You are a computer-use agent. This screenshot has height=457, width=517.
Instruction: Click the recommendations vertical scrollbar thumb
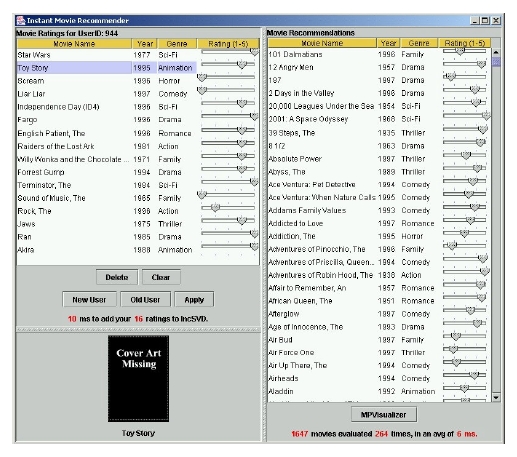(x=496, y=62)
